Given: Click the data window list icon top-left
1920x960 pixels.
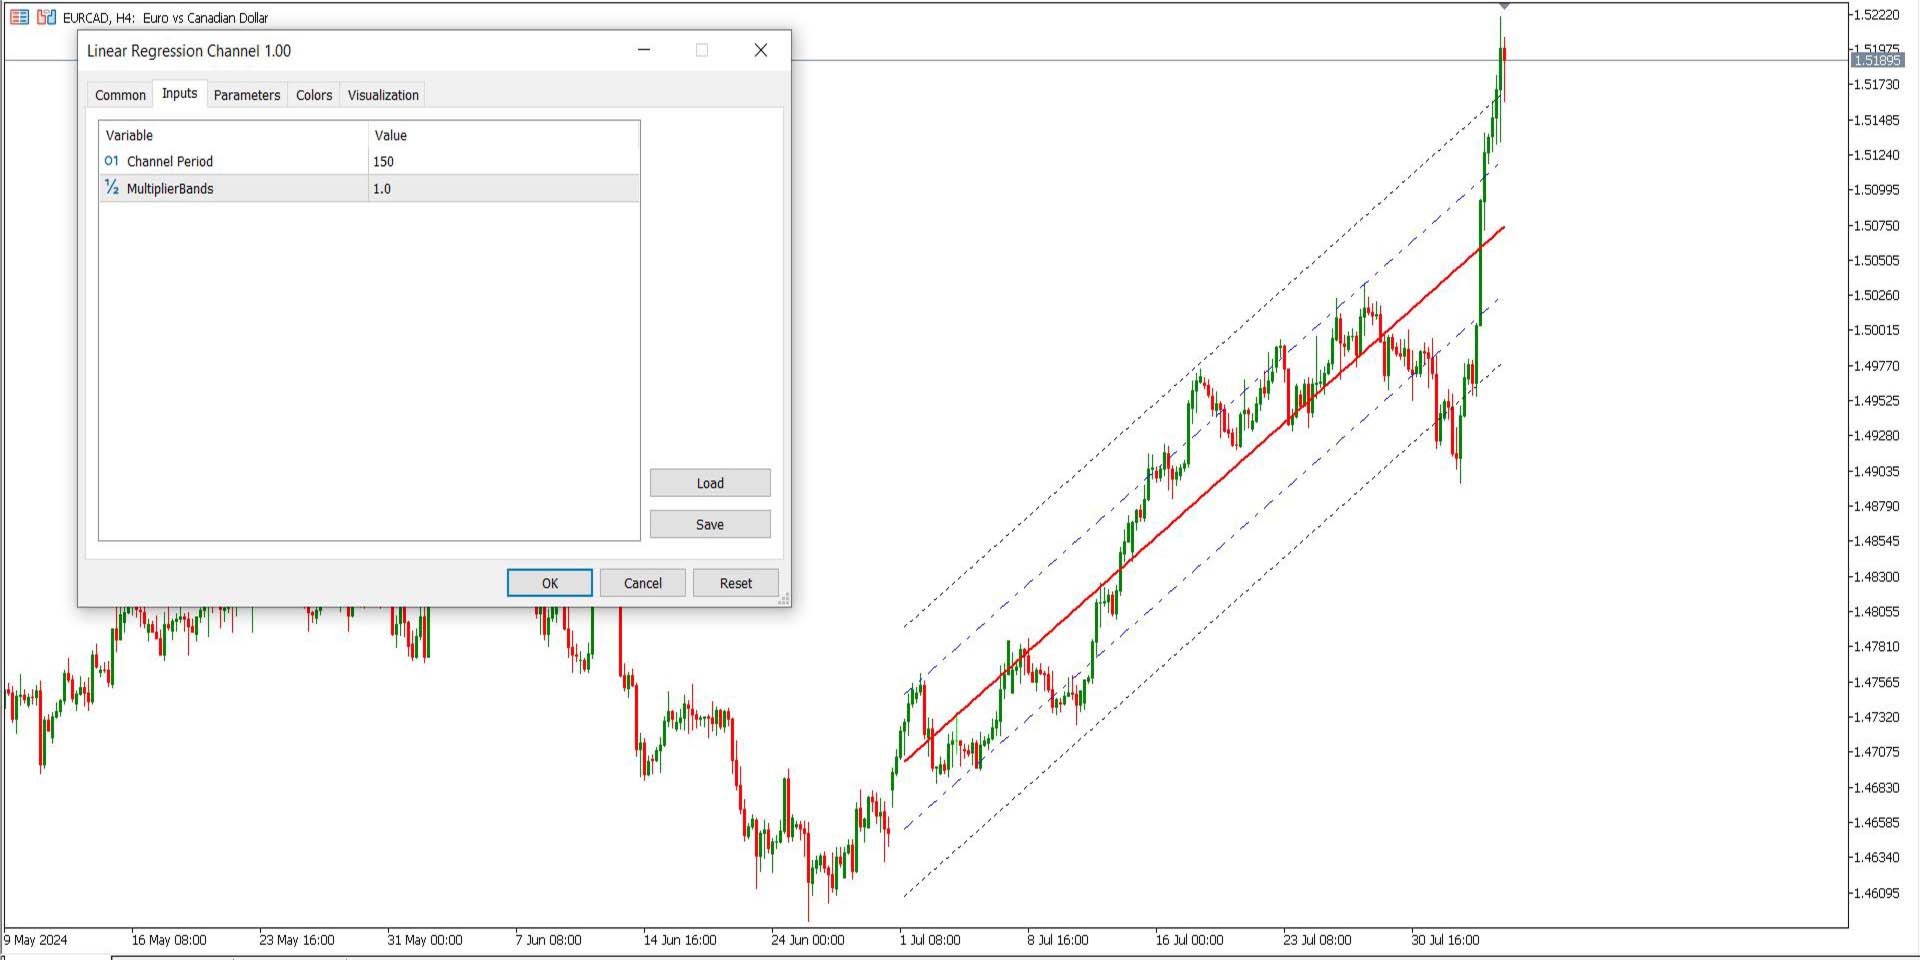Looking at the screenshot, I should click(x=18, y=15).
